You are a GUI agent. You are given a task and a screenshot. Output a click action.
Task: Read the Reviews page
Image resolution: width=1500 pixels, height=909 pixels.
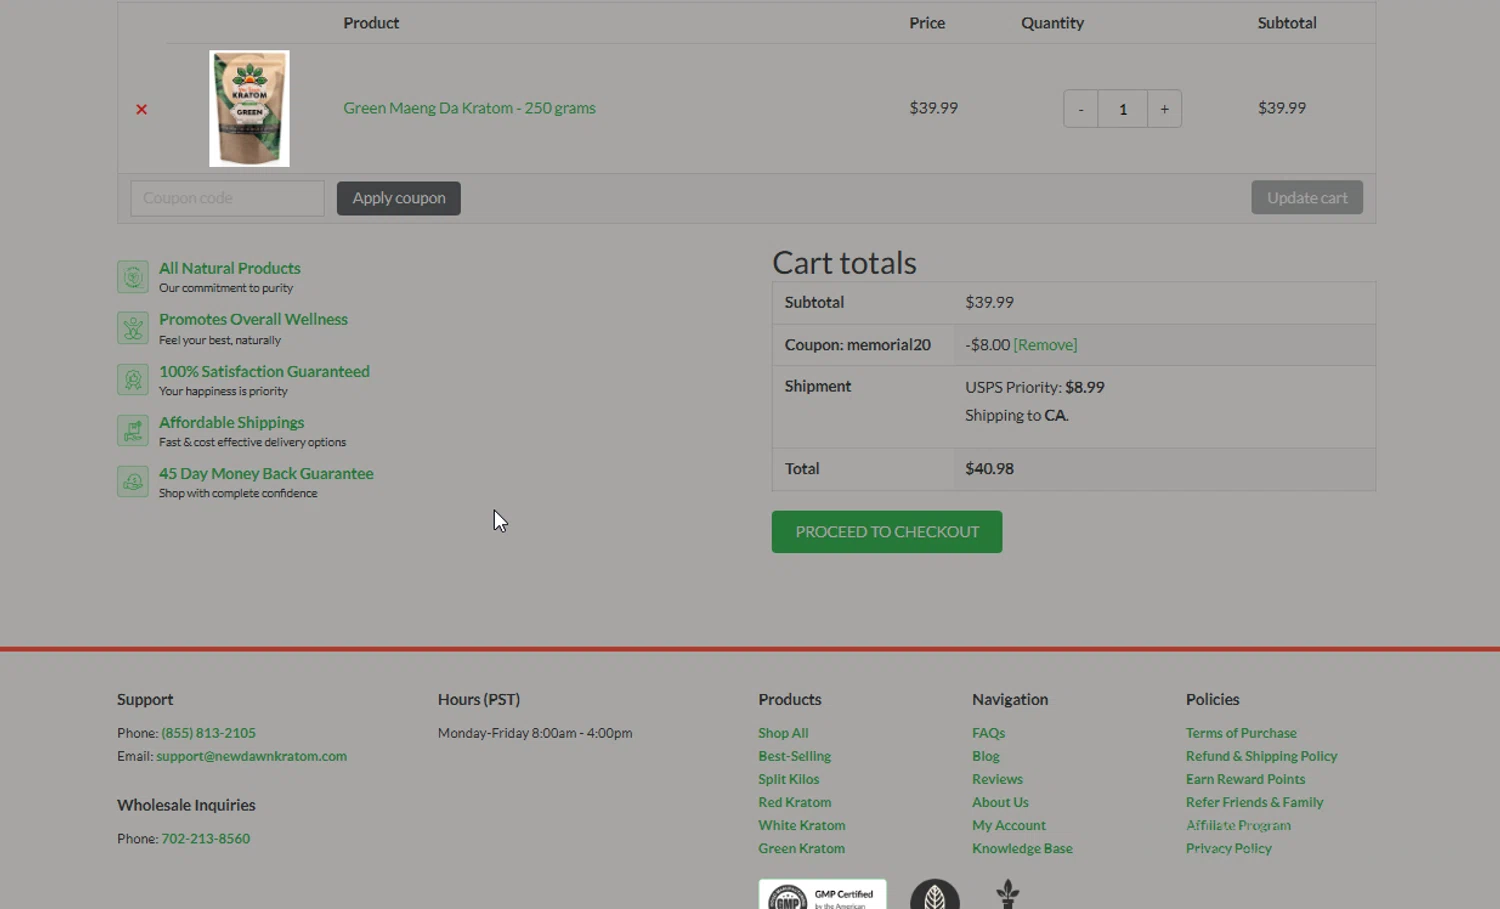(x=997, y=779)
